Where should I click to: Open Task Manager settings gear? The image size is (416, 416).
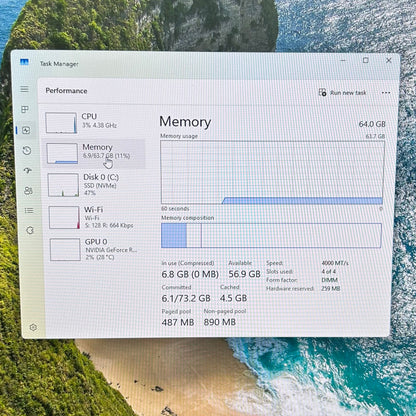click(x=33, y=327)
